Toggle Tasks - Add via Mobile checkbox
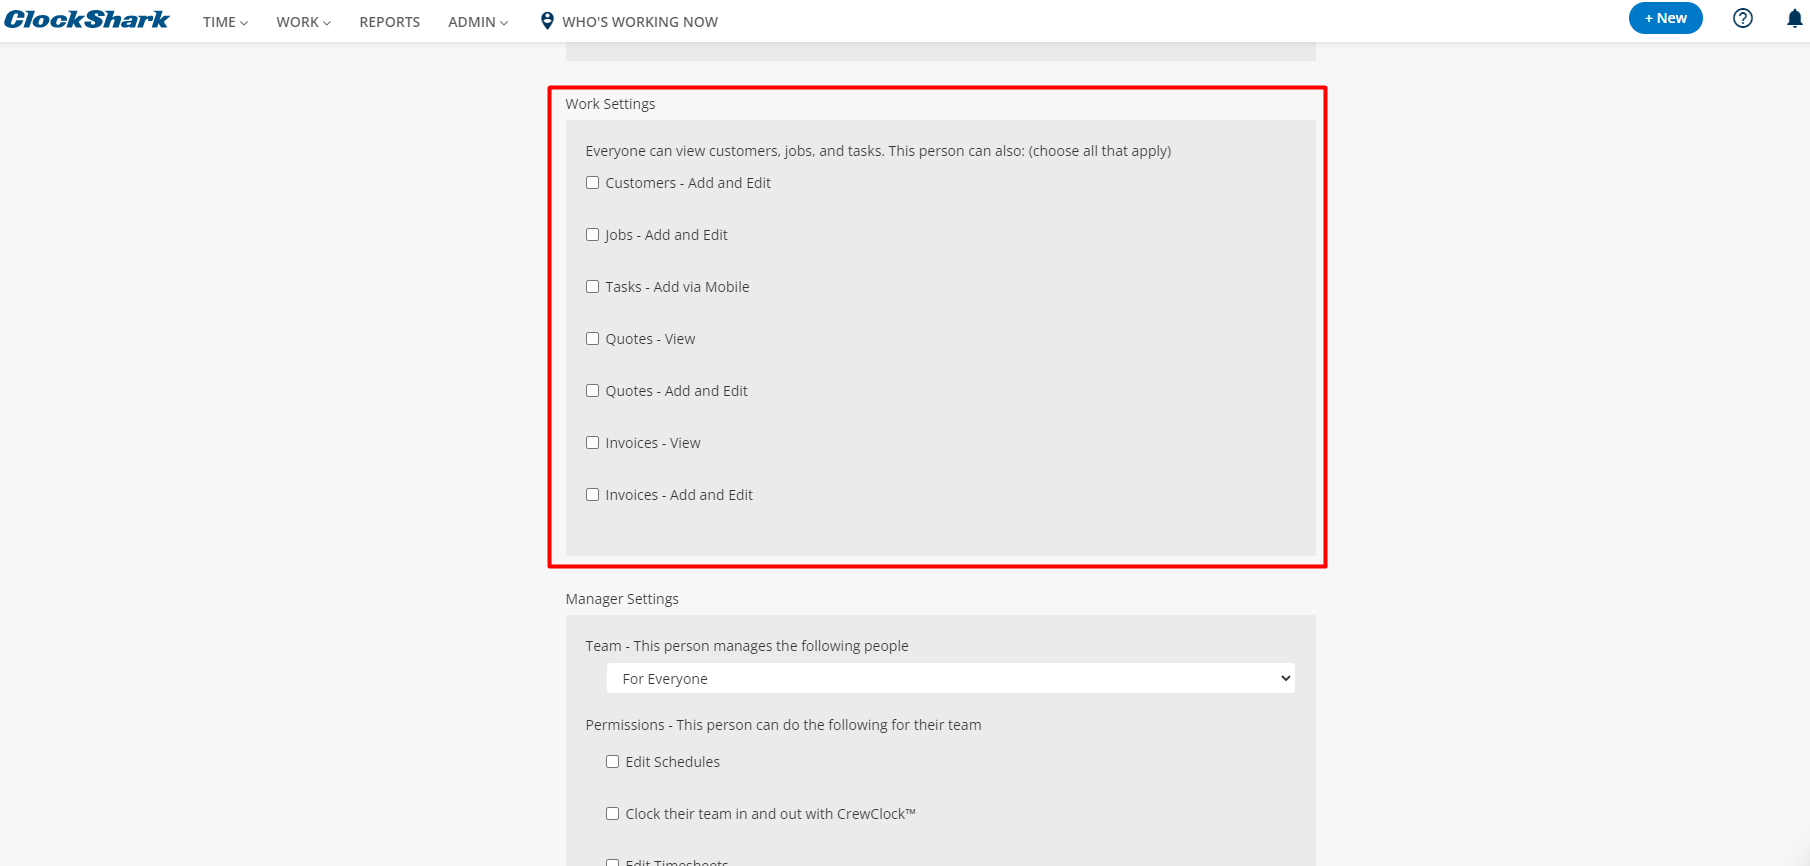The image size is (1810, 866). (x=592, y=287)
